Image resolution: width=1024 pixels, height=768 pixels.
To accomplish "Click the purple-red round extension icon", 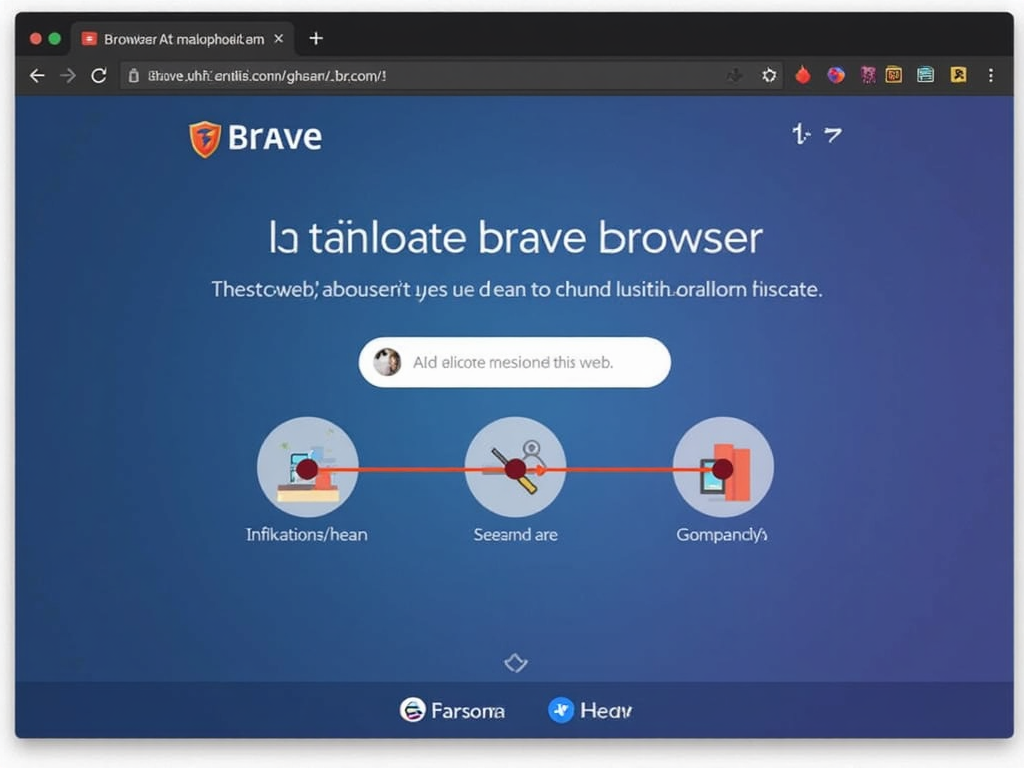I will (x=836, y=76).
